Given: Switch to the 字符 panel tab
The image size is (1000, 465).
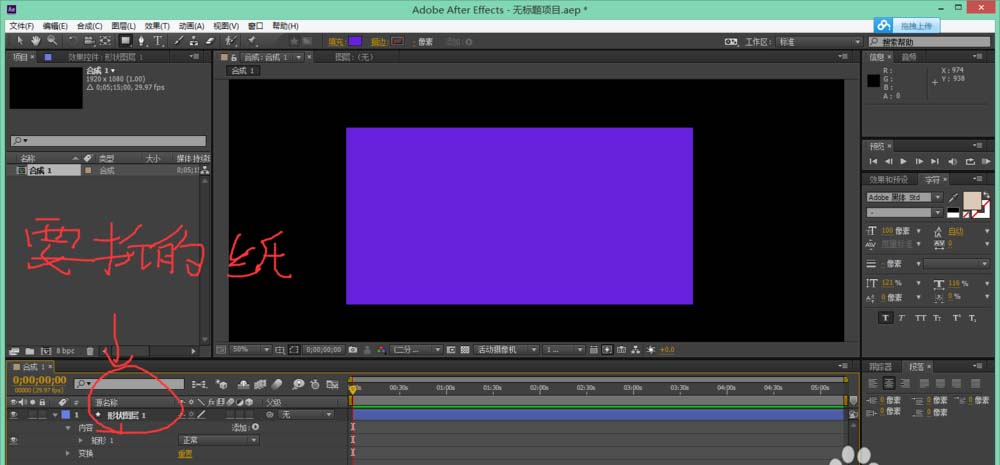Looking at the screenshot, I should coord(931,179).
